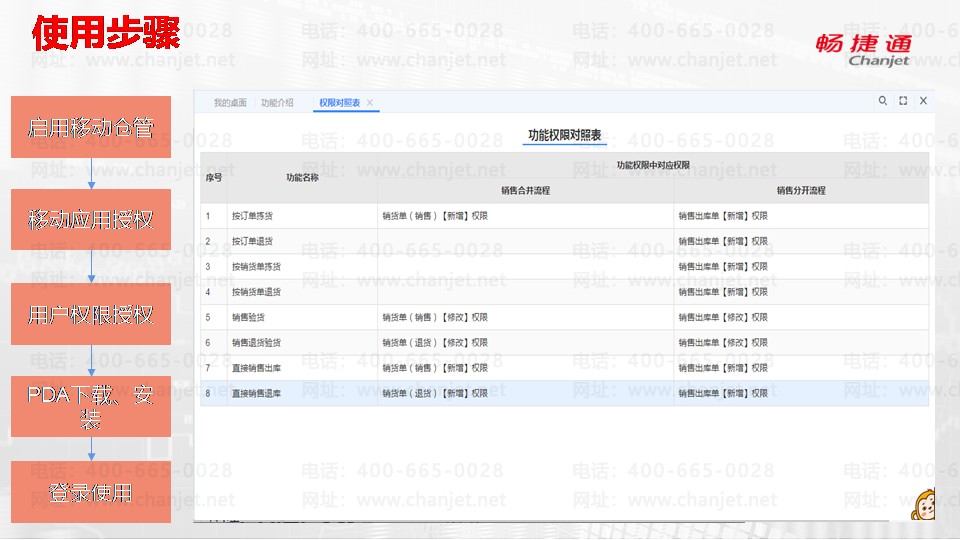Click the 销售合并流程 column header
The image size is (960, 540).
525,190
